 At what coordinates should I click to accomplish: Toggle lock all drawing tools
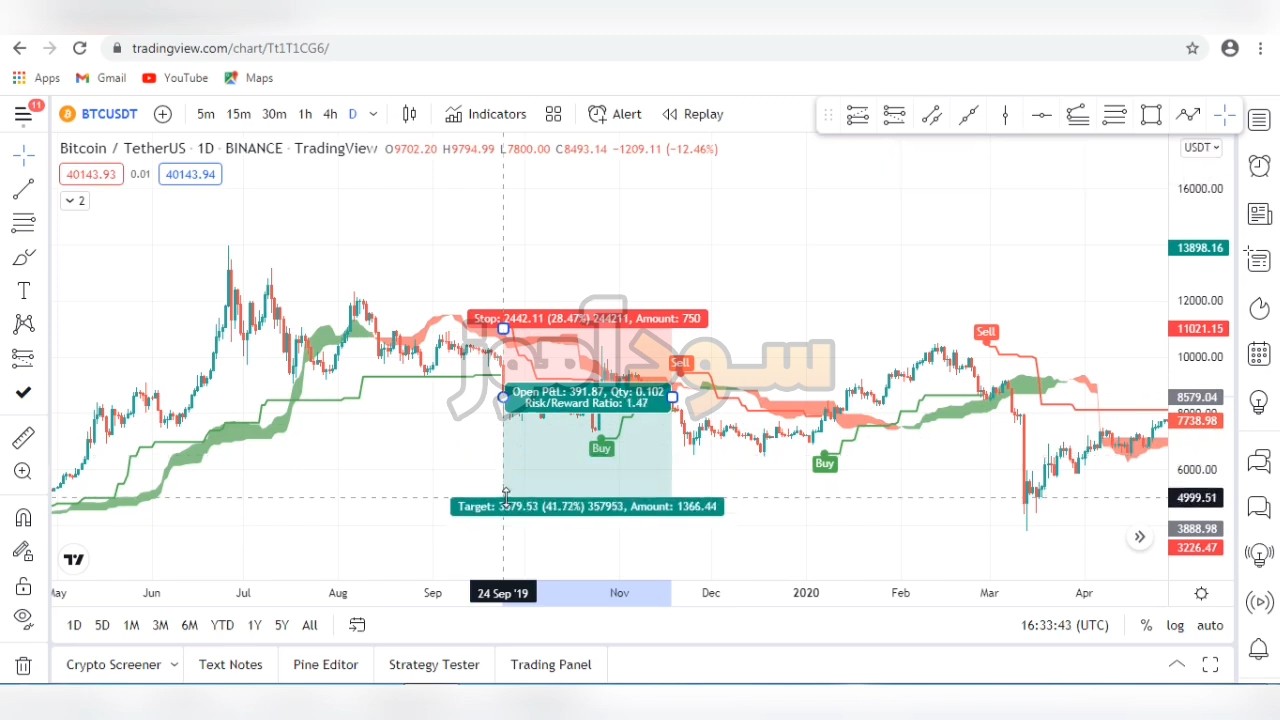point(24,585)
